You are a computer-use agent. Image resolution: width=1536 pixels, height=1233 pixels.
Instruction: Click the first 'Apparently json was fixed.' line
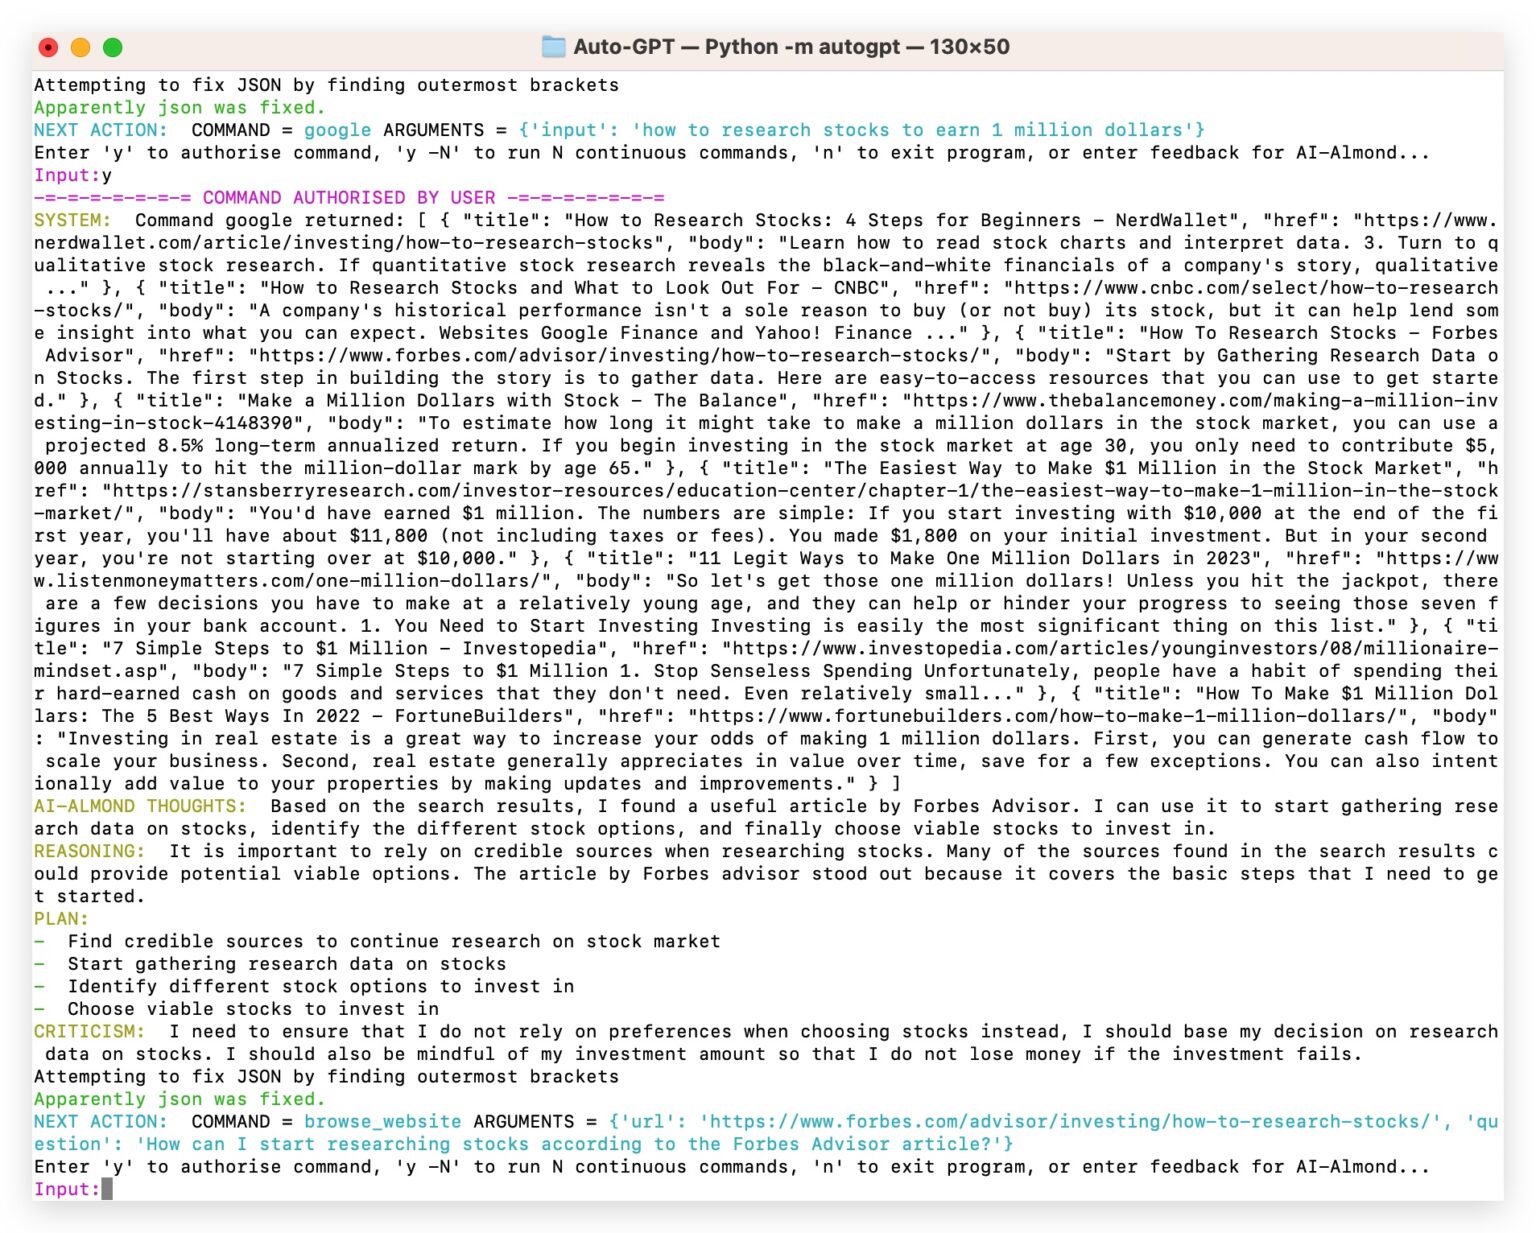coord(180,108)
